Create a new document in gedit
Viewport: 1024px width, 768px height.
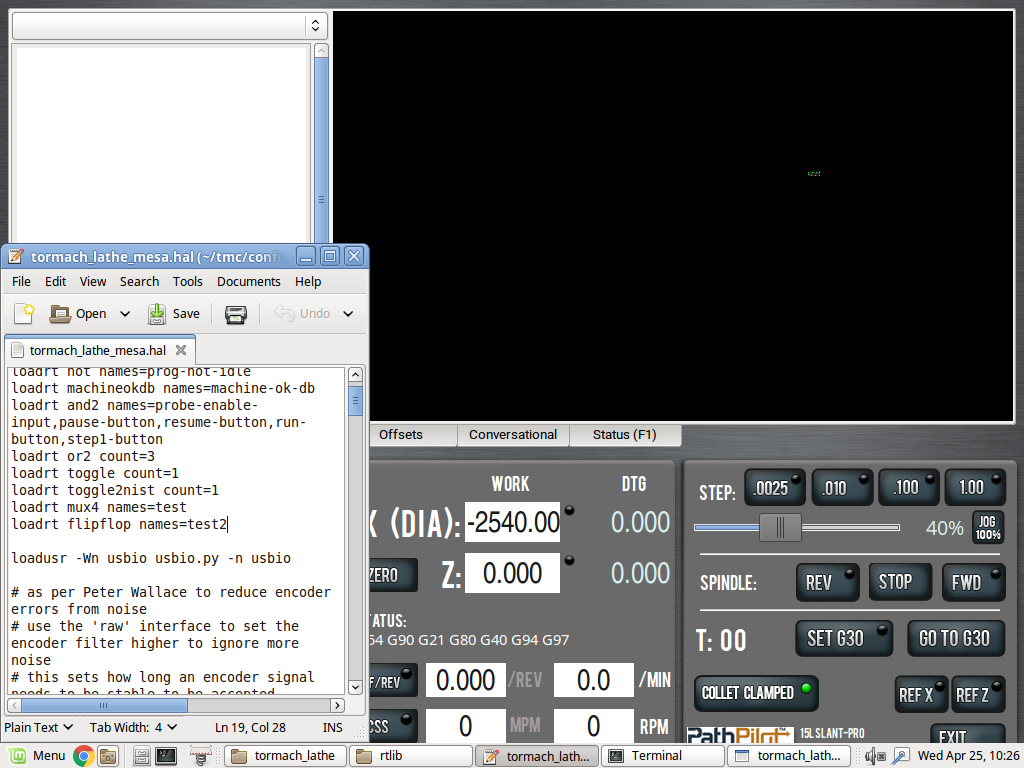click(x=24, y=314)
